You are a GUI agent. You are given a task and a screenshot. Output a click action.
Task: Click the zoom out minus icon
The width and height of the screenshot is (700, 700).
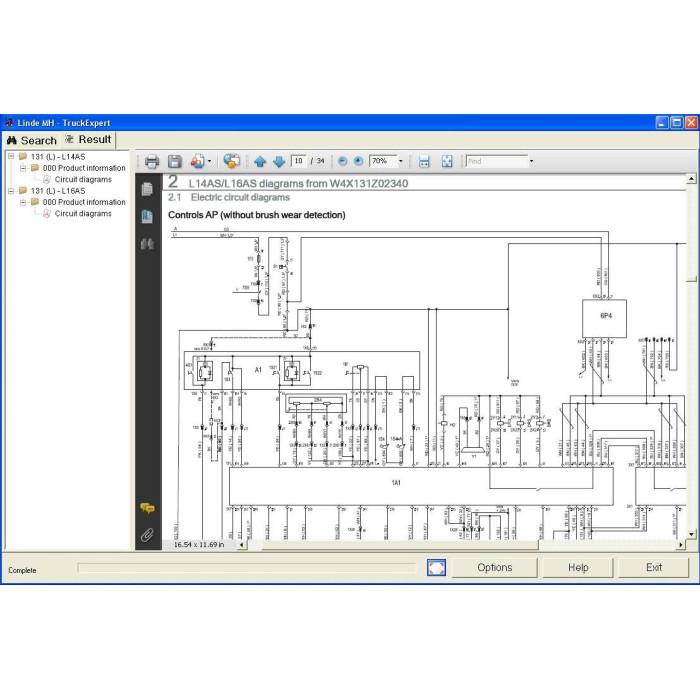[x=342, y=161]
